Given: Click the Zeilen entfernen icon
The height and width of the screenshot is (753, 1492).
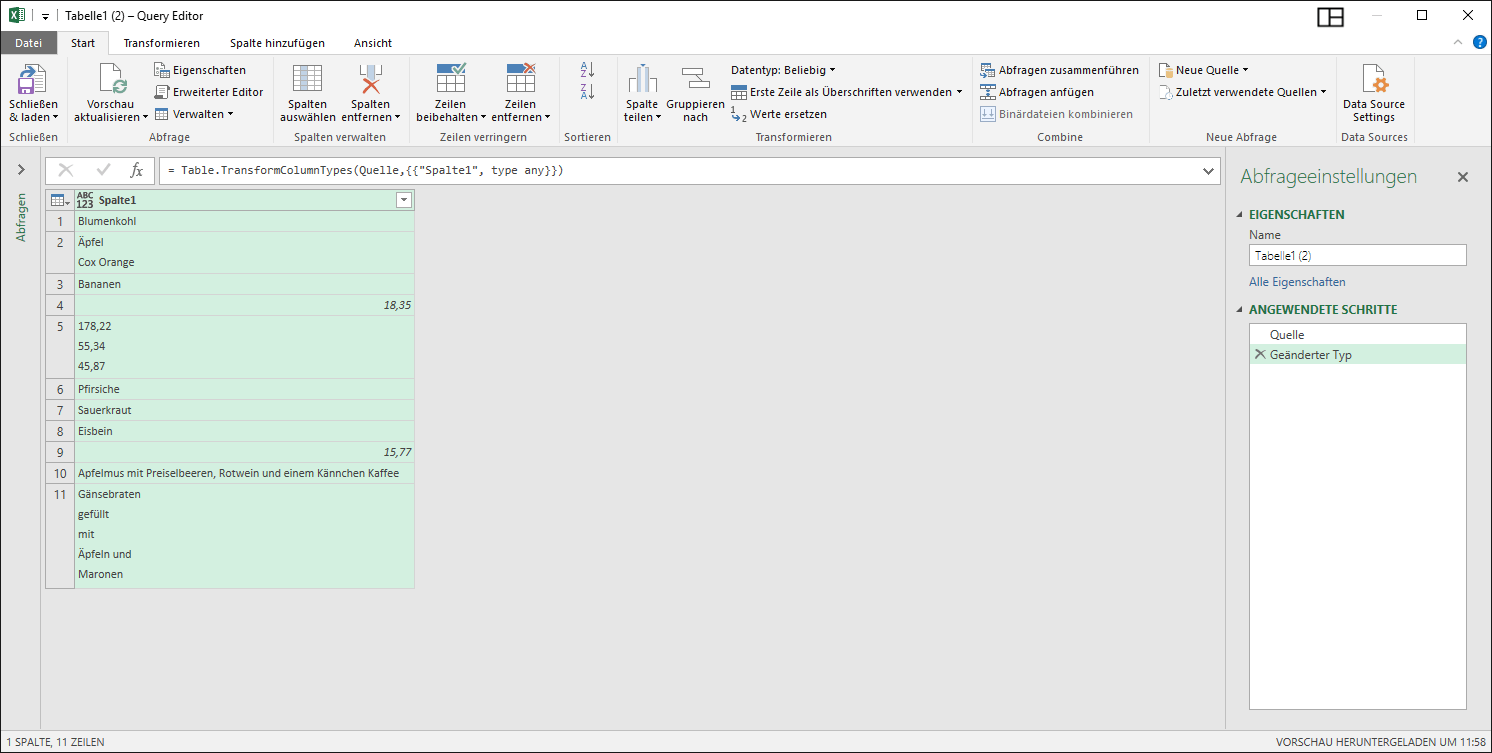Looking at the screenshot, I should [x=520, y=79].
